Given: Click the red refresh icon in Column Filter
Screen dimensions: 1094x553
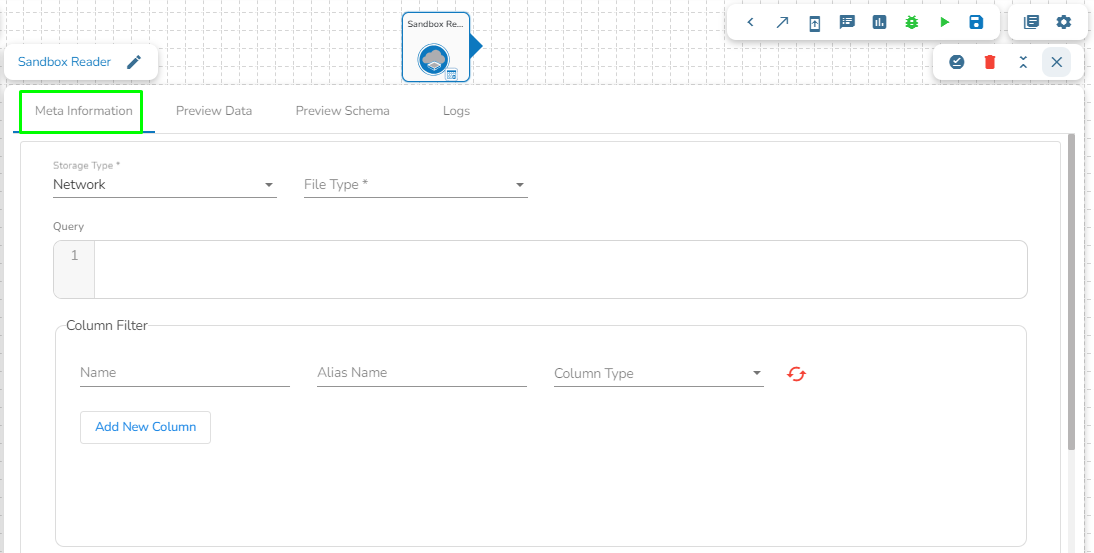Looking at the screenshot, I should click(796, 374).
